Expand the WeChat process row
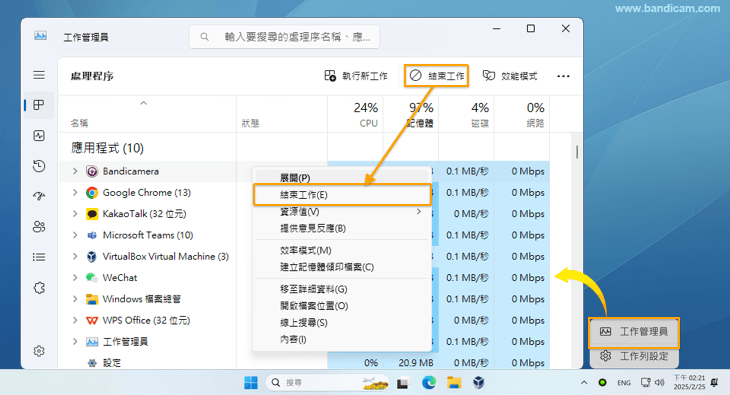This screenshot has width=730, height=395. (75, 278)
